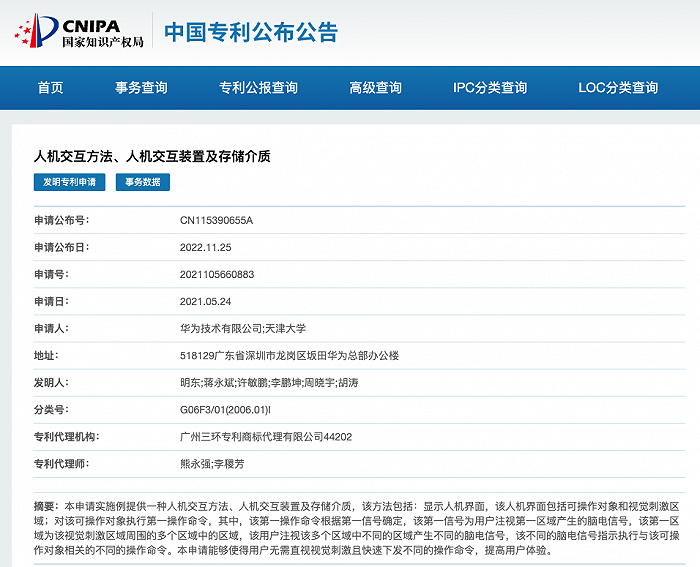This screenshot has width=700, height=567.
Task: Click the 摘要 abstract paragraph
Action: pyautogui.click(x=357, y=528)
